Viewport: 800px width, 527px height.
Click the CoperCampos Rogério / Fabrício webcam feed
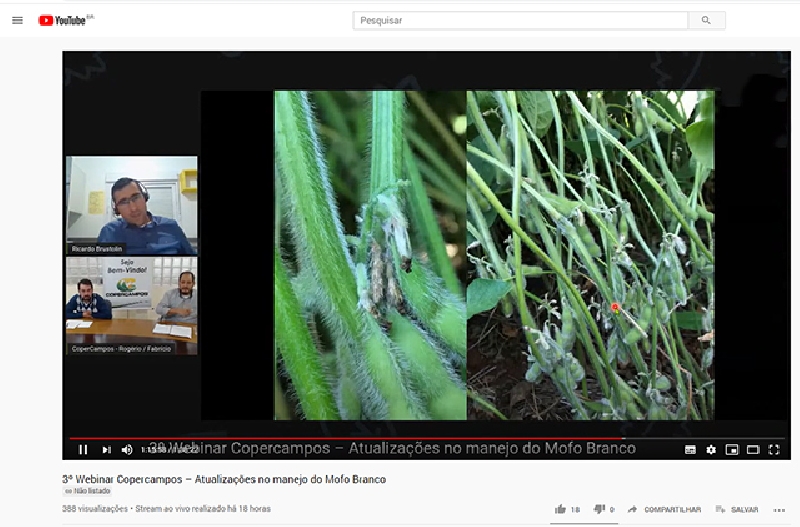coord(132,306)
